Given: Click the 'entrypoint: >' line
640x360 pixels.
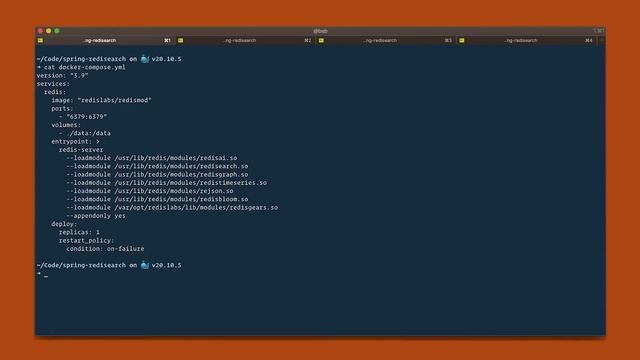Looking at the screenshot, I should point(76,142).
